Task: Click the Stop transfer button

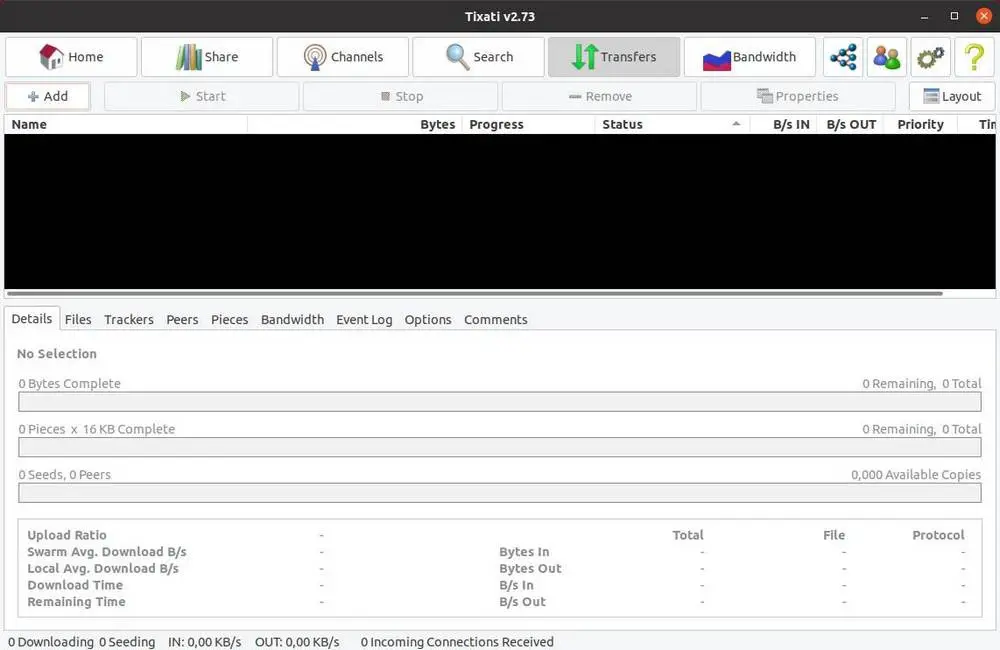Action: (x=401, y=96)
